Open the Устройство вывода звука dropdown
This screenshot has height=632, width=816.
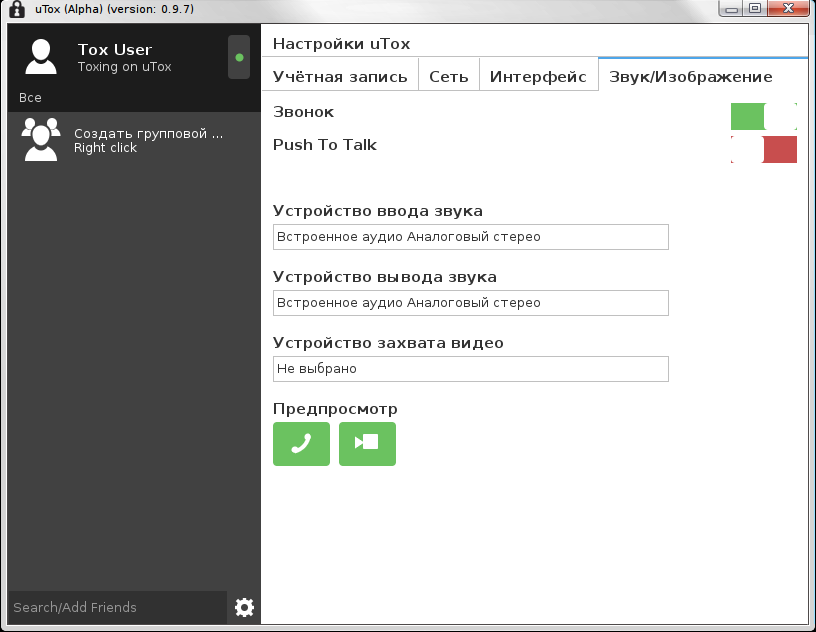click(470, 303)
